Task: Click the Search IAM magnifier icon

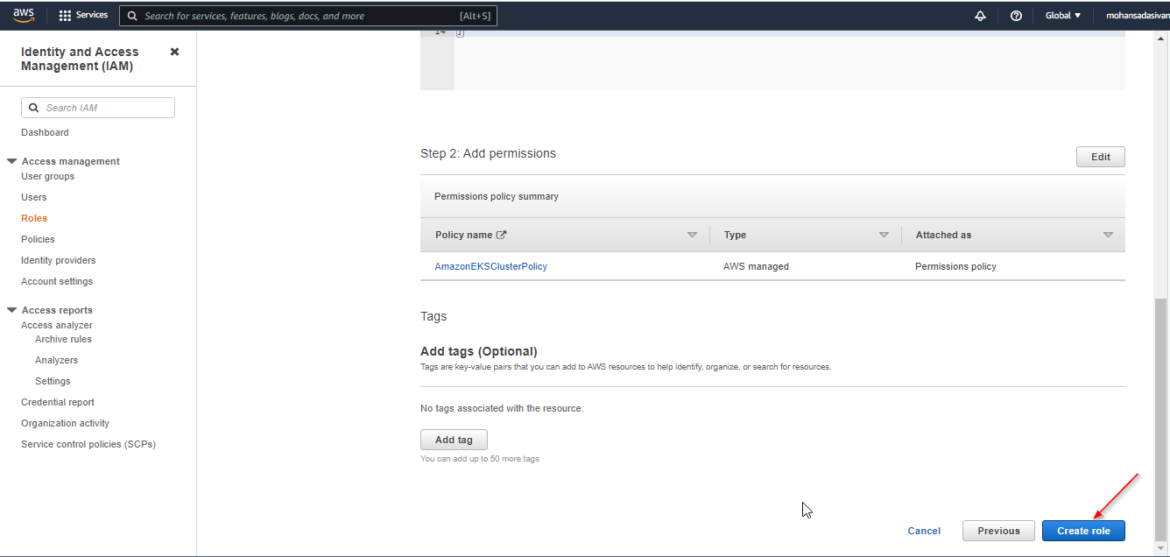Action: [x=34, y=108]
